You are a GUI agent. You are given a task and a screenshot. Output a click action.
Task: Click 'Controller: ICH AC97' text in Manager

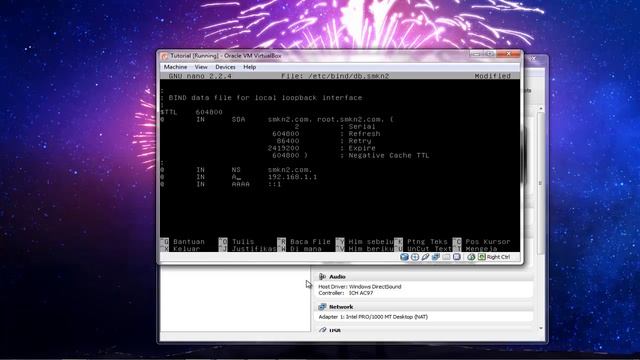click(x=345, y=293)
